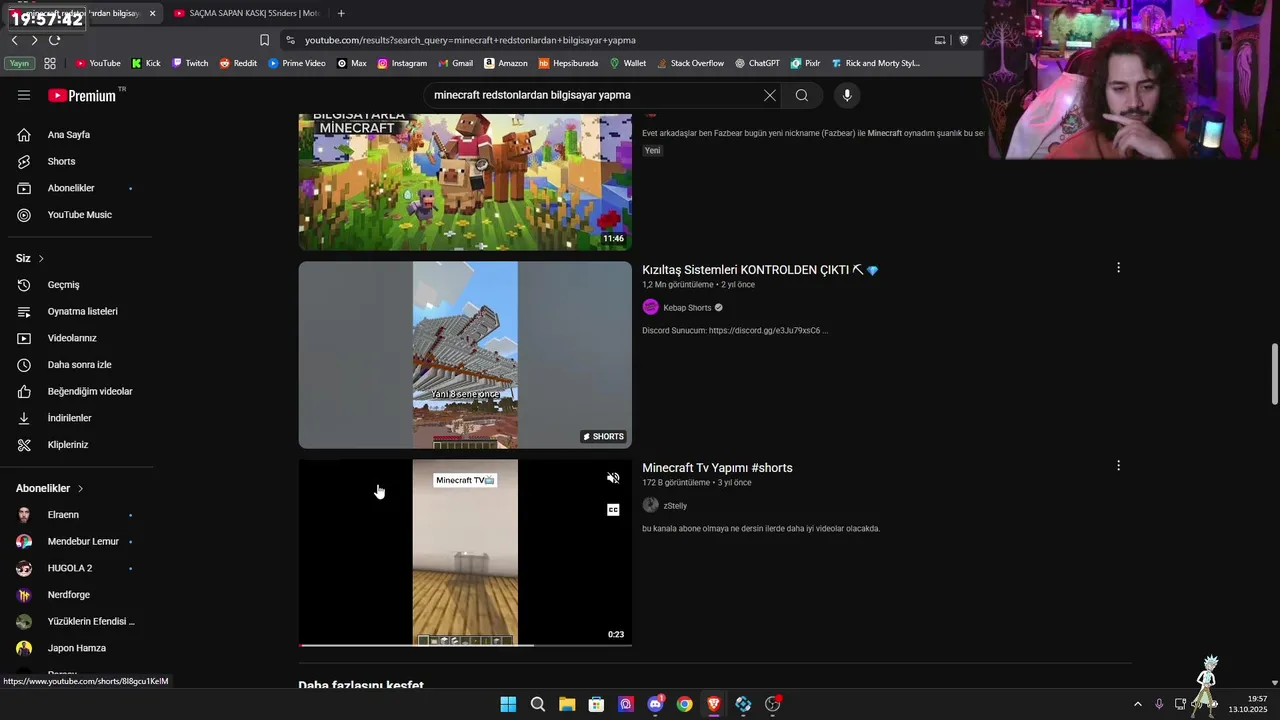Open Google Chrome from the taskbar

(684, 704)
